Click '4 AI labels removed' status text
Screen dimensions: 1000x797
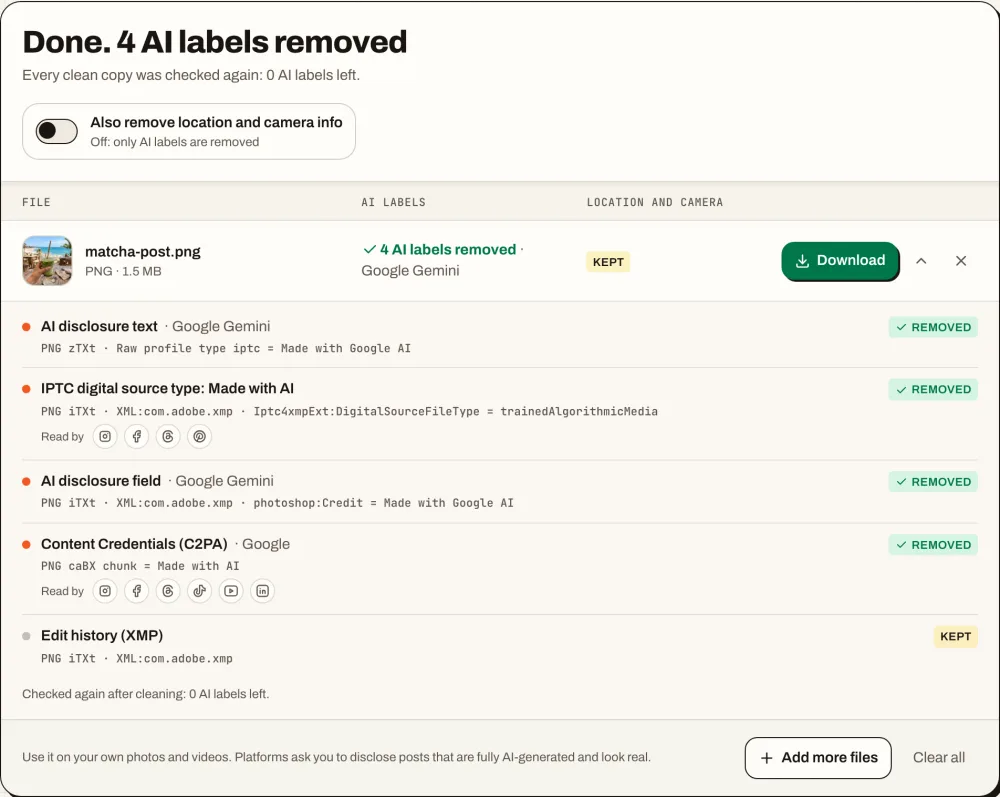[448, 249]
